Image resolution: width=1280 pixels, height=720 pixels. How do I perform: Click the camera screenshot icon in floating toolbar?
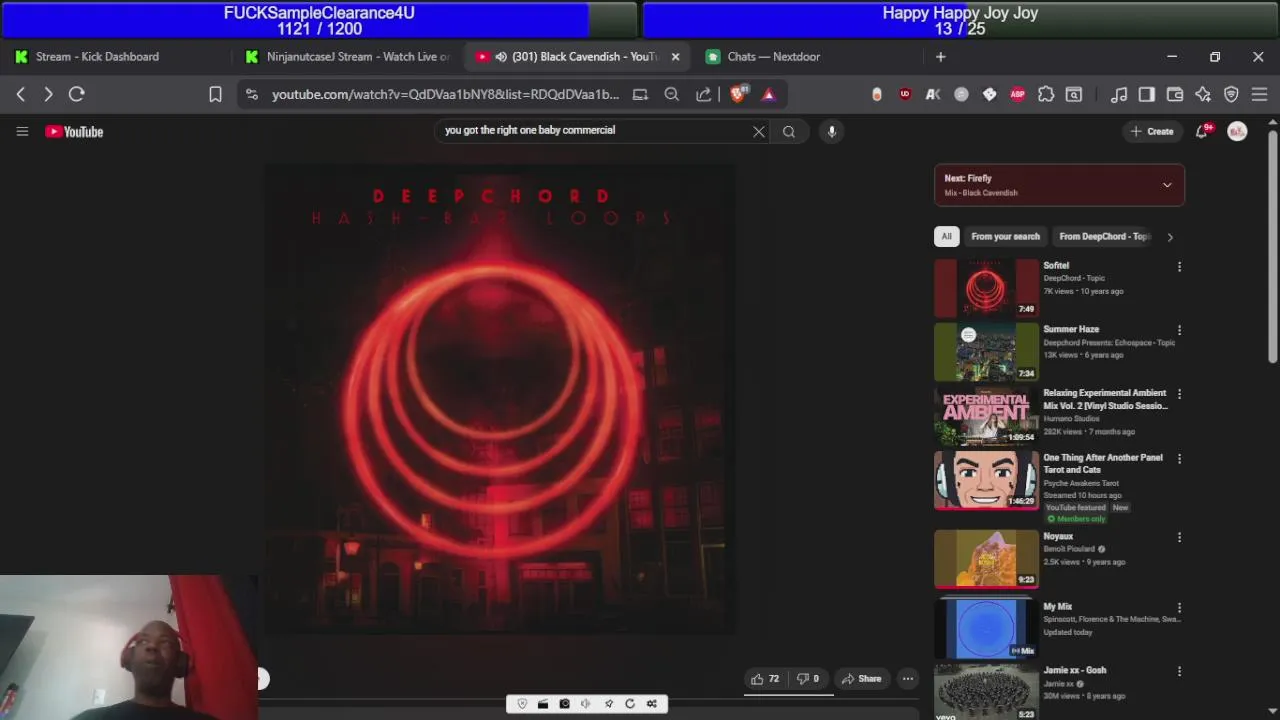pyautogui.click(x=565, y=704)
